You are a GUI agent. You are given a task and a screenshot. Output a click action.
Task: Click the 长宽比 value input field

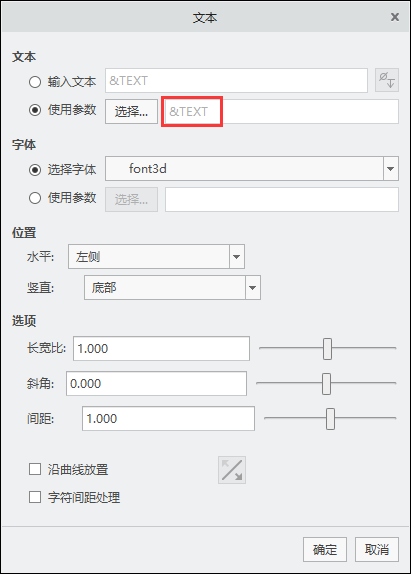[161, 348]
